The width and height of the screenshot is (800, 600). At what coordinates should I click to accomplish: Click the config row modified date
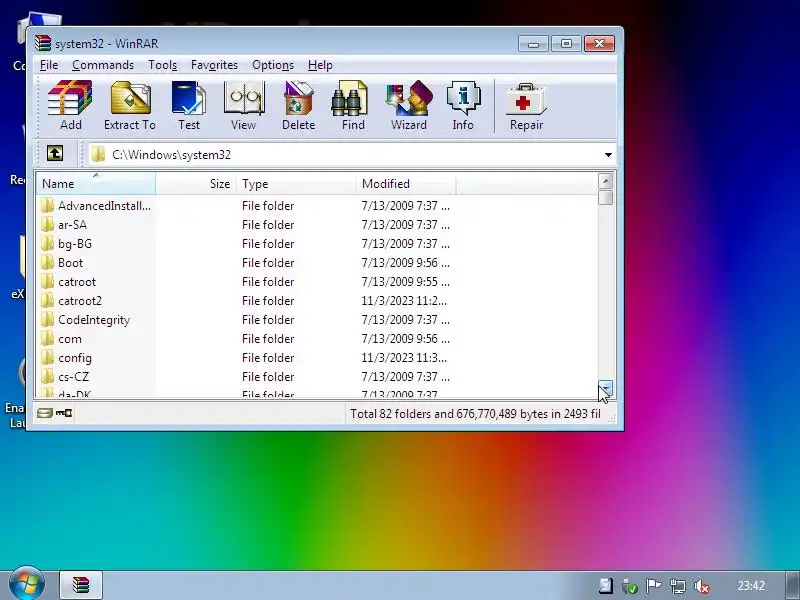click(x=404, y=358)
